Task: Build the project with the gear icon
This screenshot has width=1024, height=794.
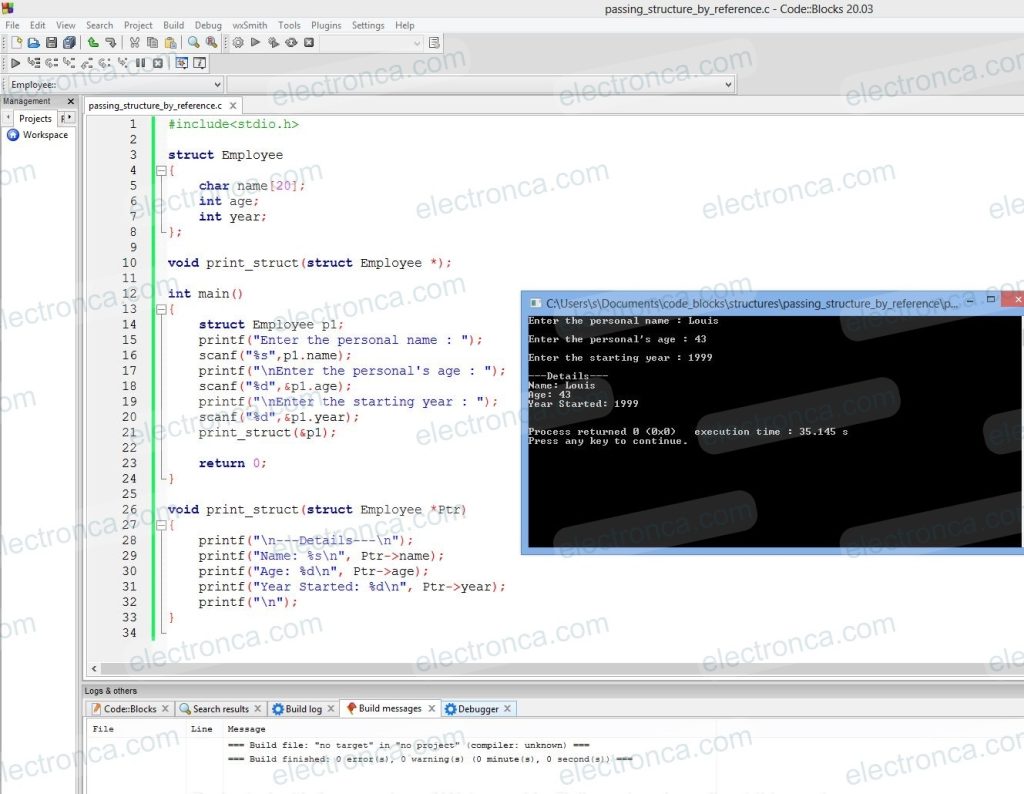Action: click(238, 42)
